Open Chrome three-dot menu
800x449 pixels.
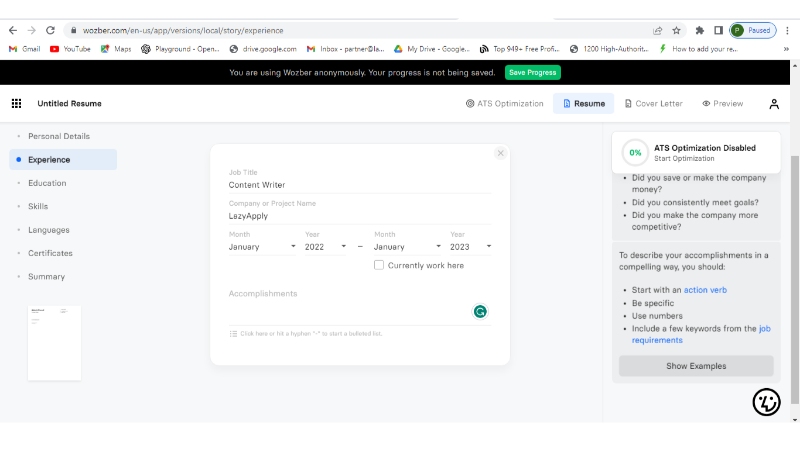(787, 31)
